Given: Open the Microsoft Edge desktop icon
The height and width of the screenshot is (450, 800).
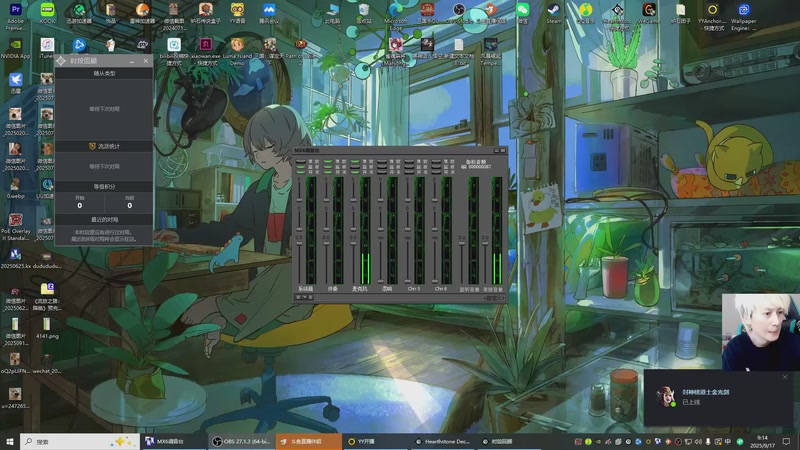Looking at the screenshot, I should point(396,16).
